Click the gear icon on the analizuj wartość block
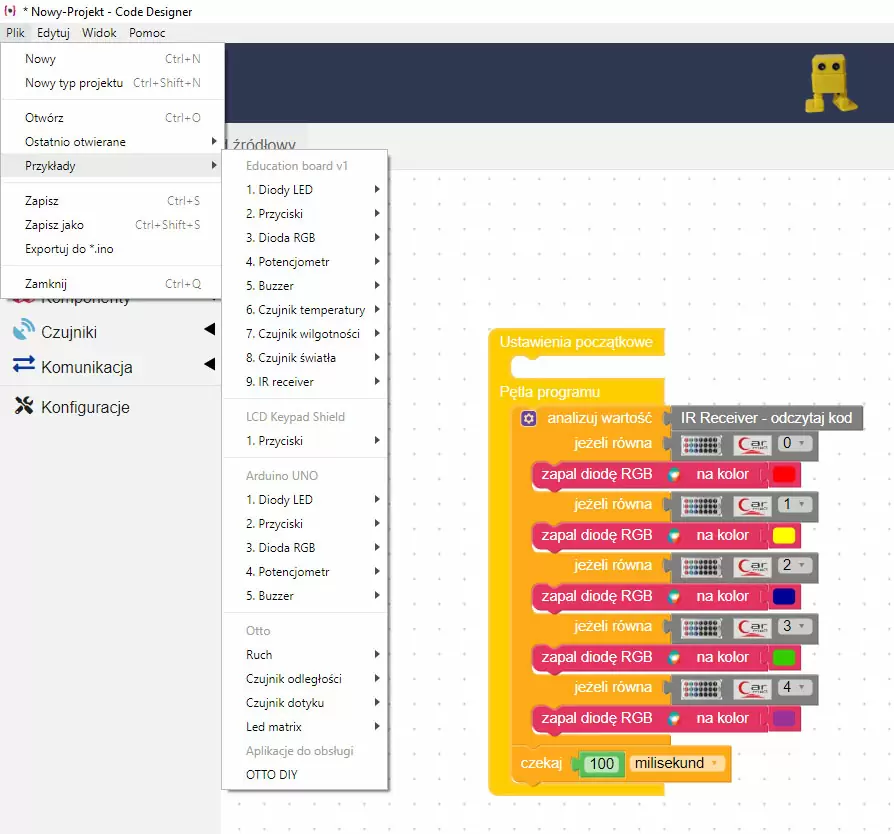894x834 pixels. coord(530,419)
